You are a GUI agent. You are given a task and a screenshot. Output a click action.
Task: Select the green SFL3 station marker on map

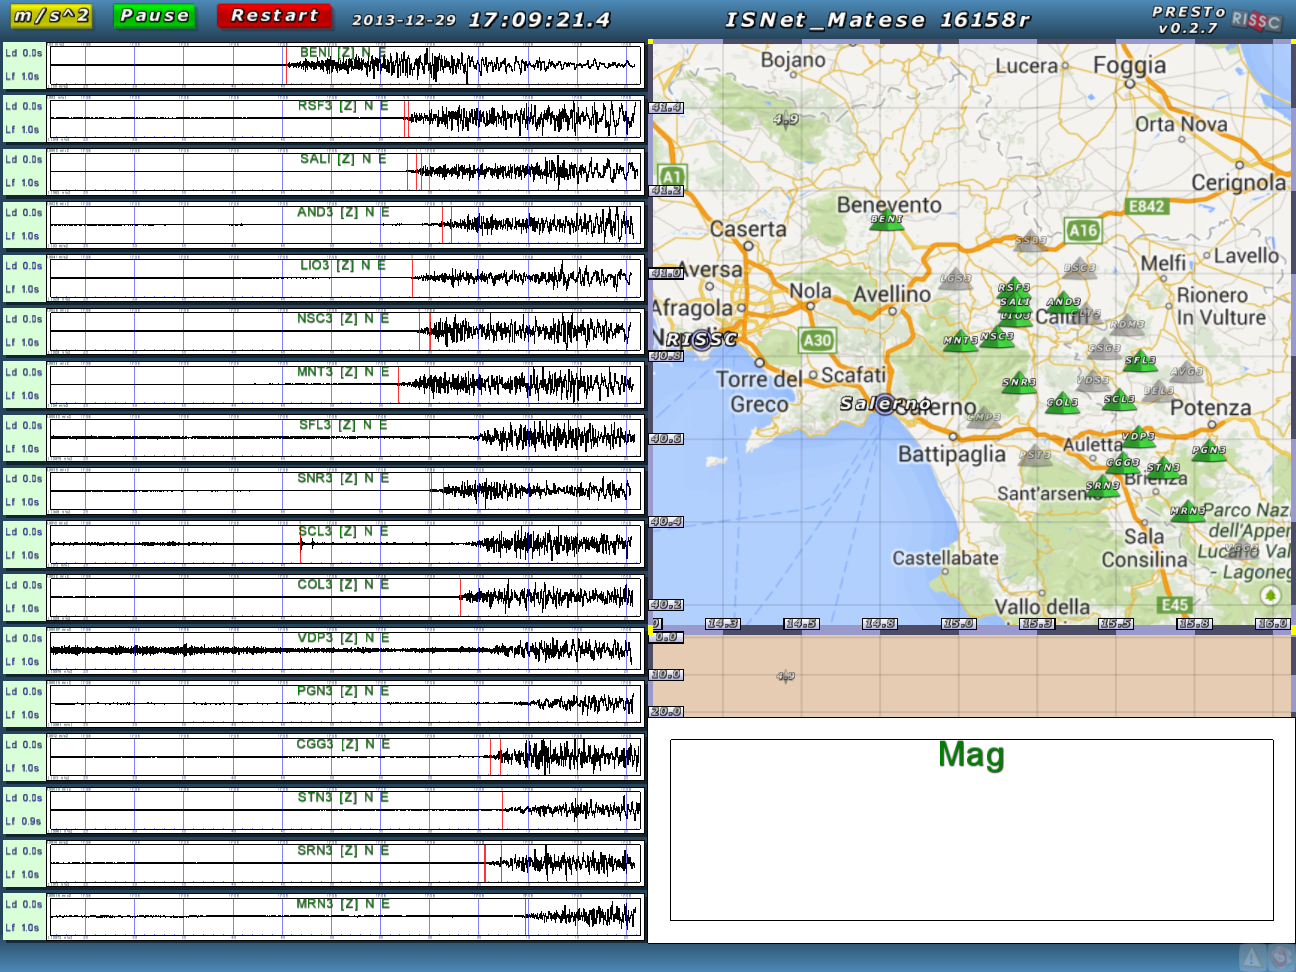tap(1140, 362)
